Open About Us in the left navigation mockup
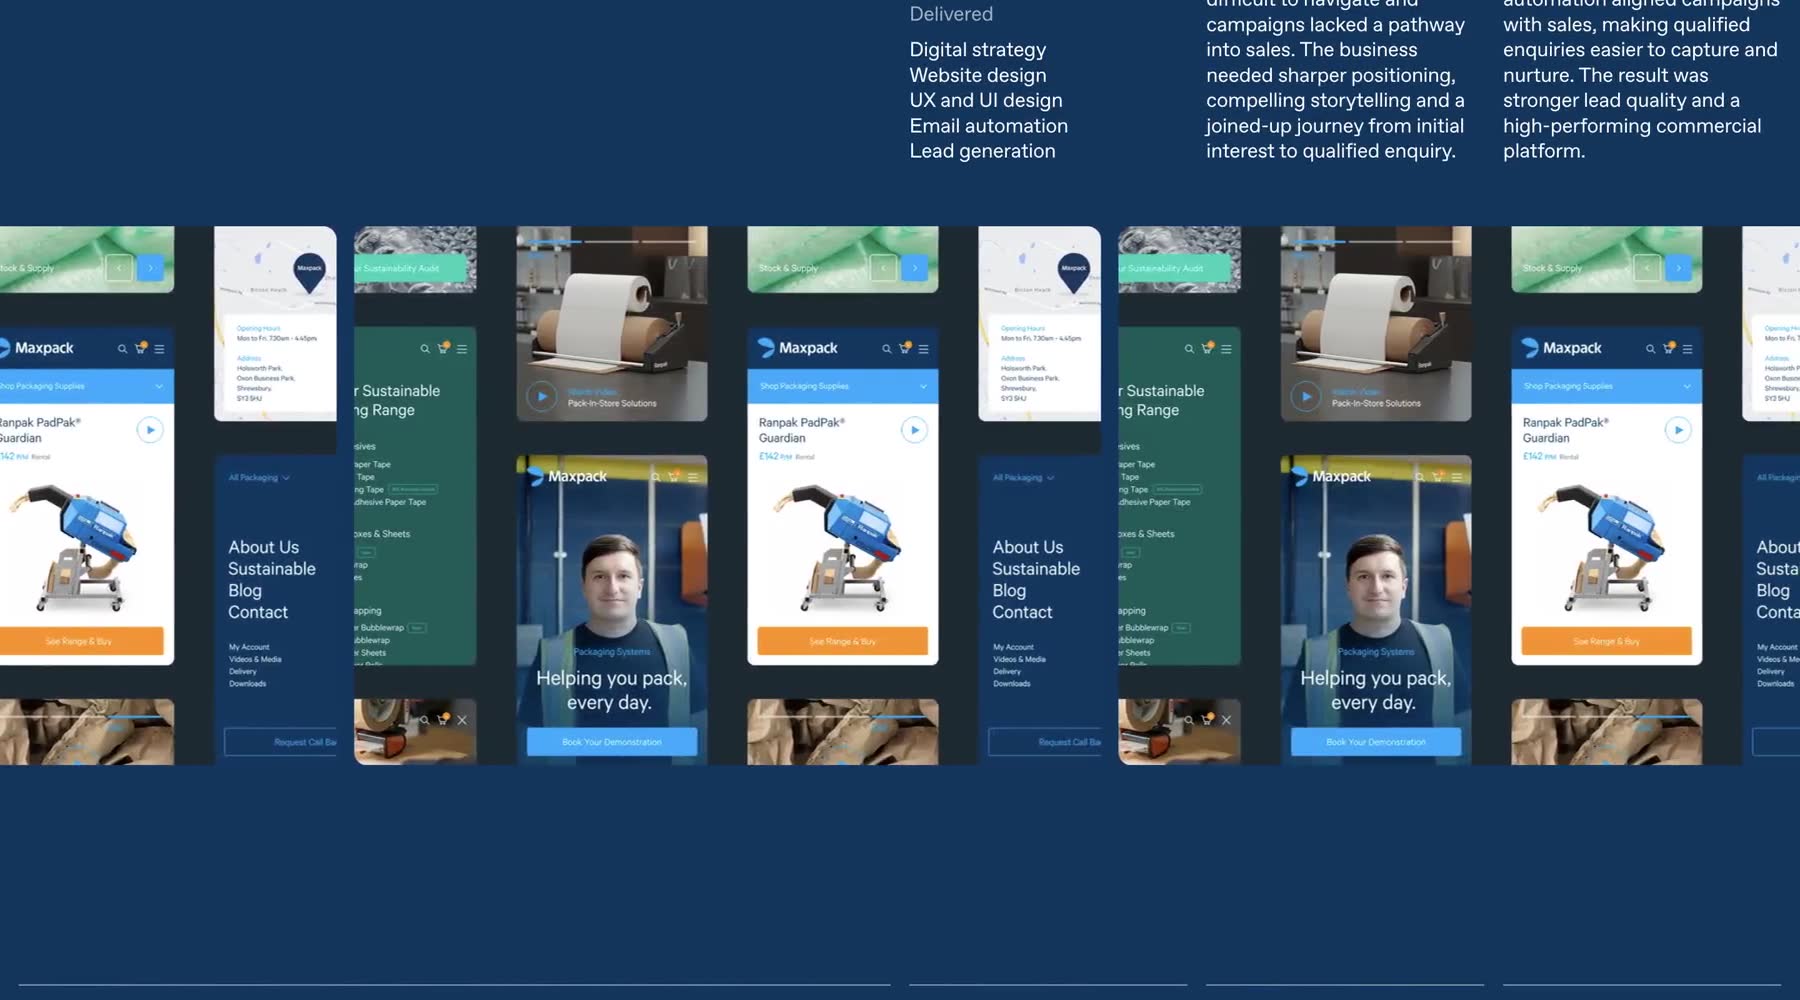The image size is (1800, 1000). pyautogui.click(x=264, y=547)
